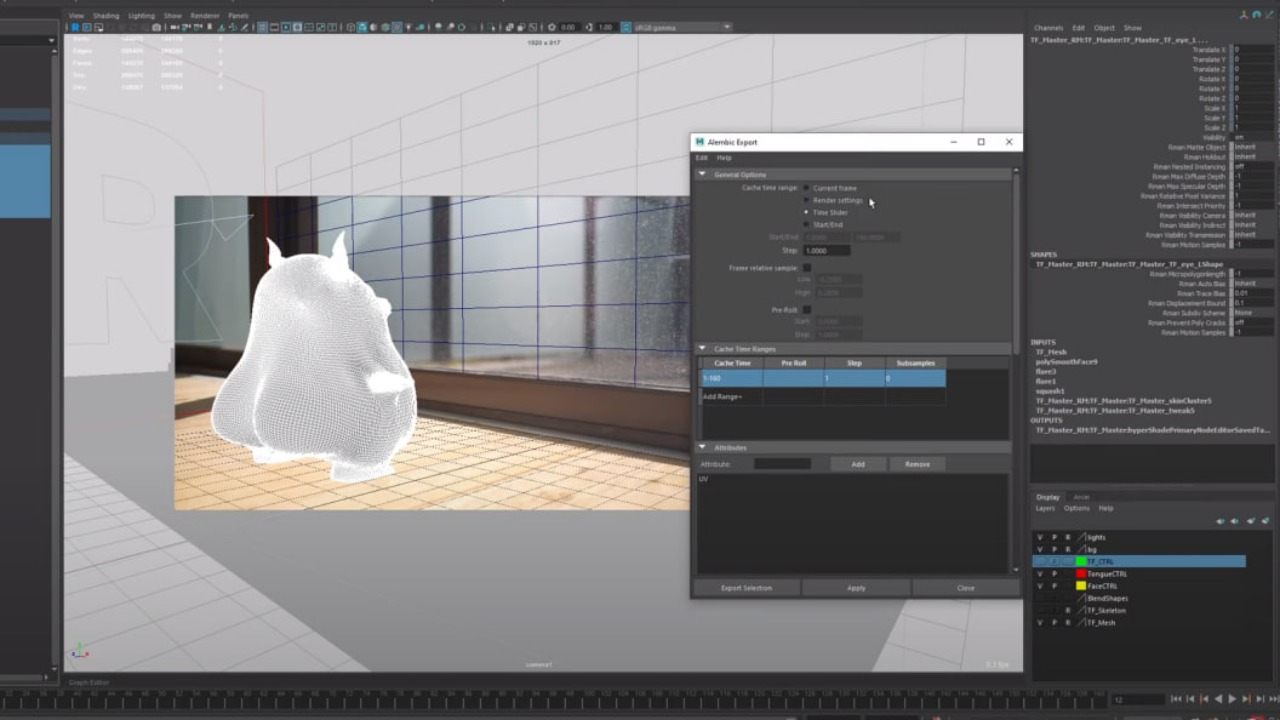
Task: Switch to the Anim tab in the layer editor
Action: (x=1081, y=497)
